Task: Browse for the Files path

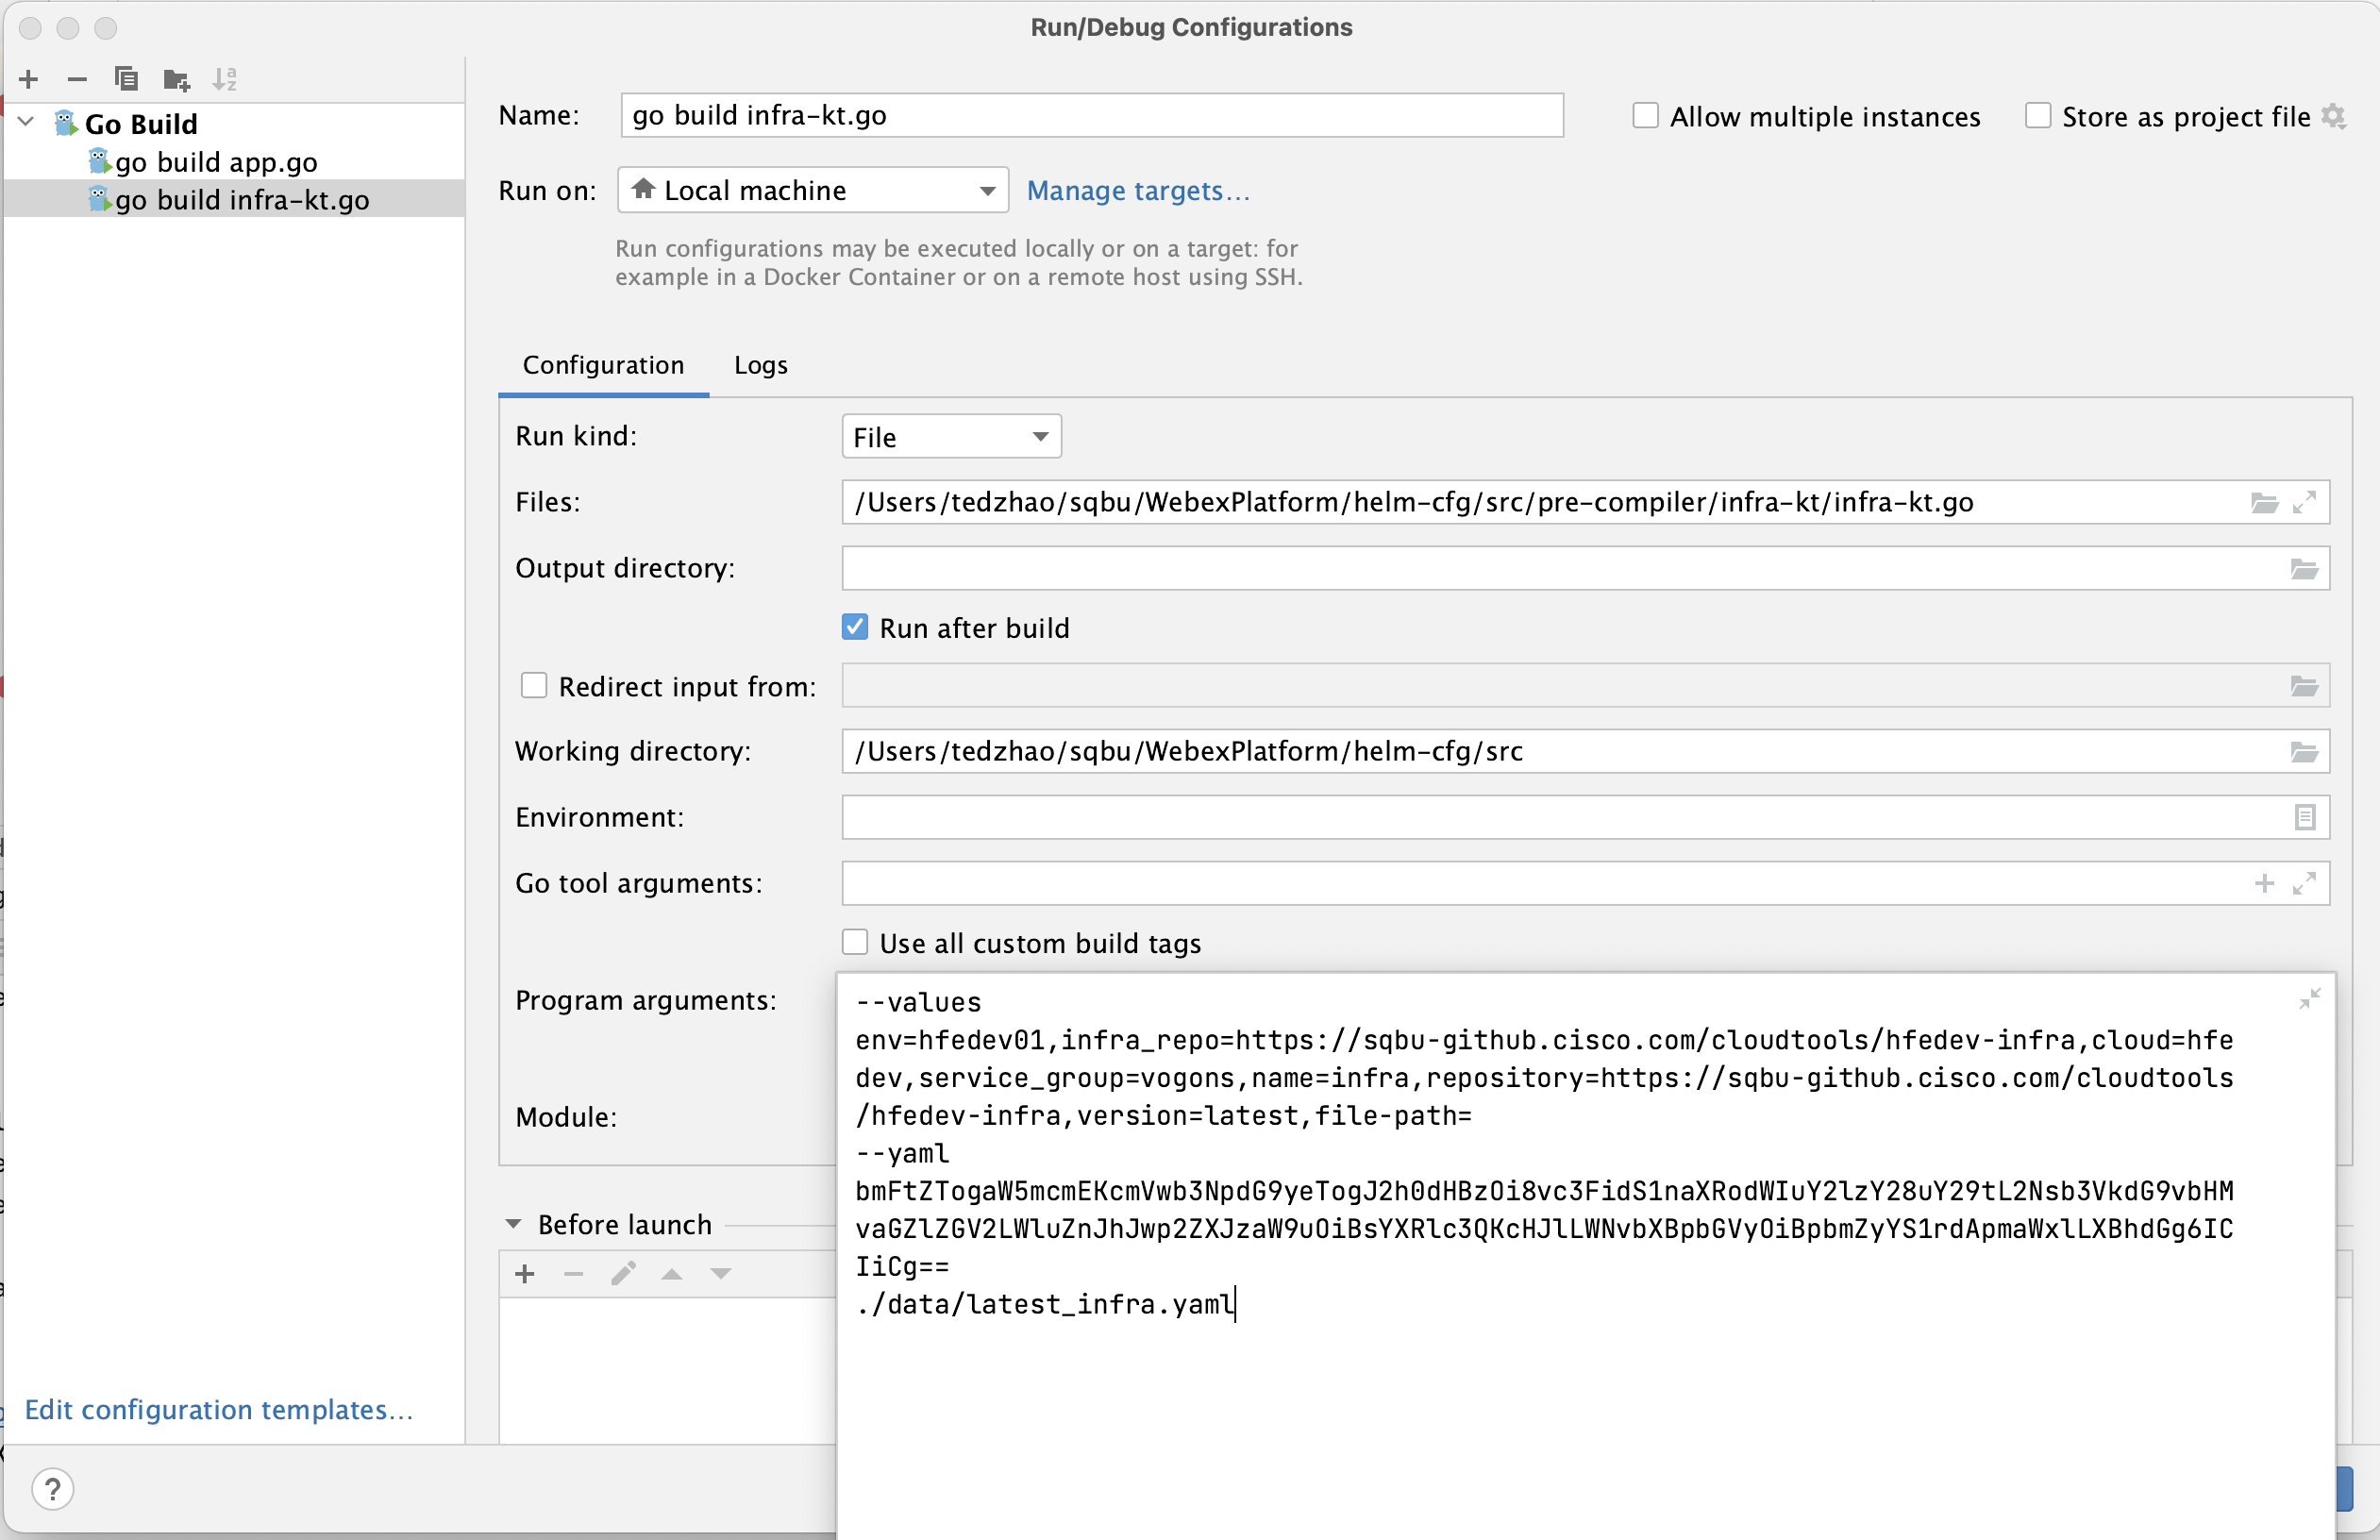Action: [2264, 503]
